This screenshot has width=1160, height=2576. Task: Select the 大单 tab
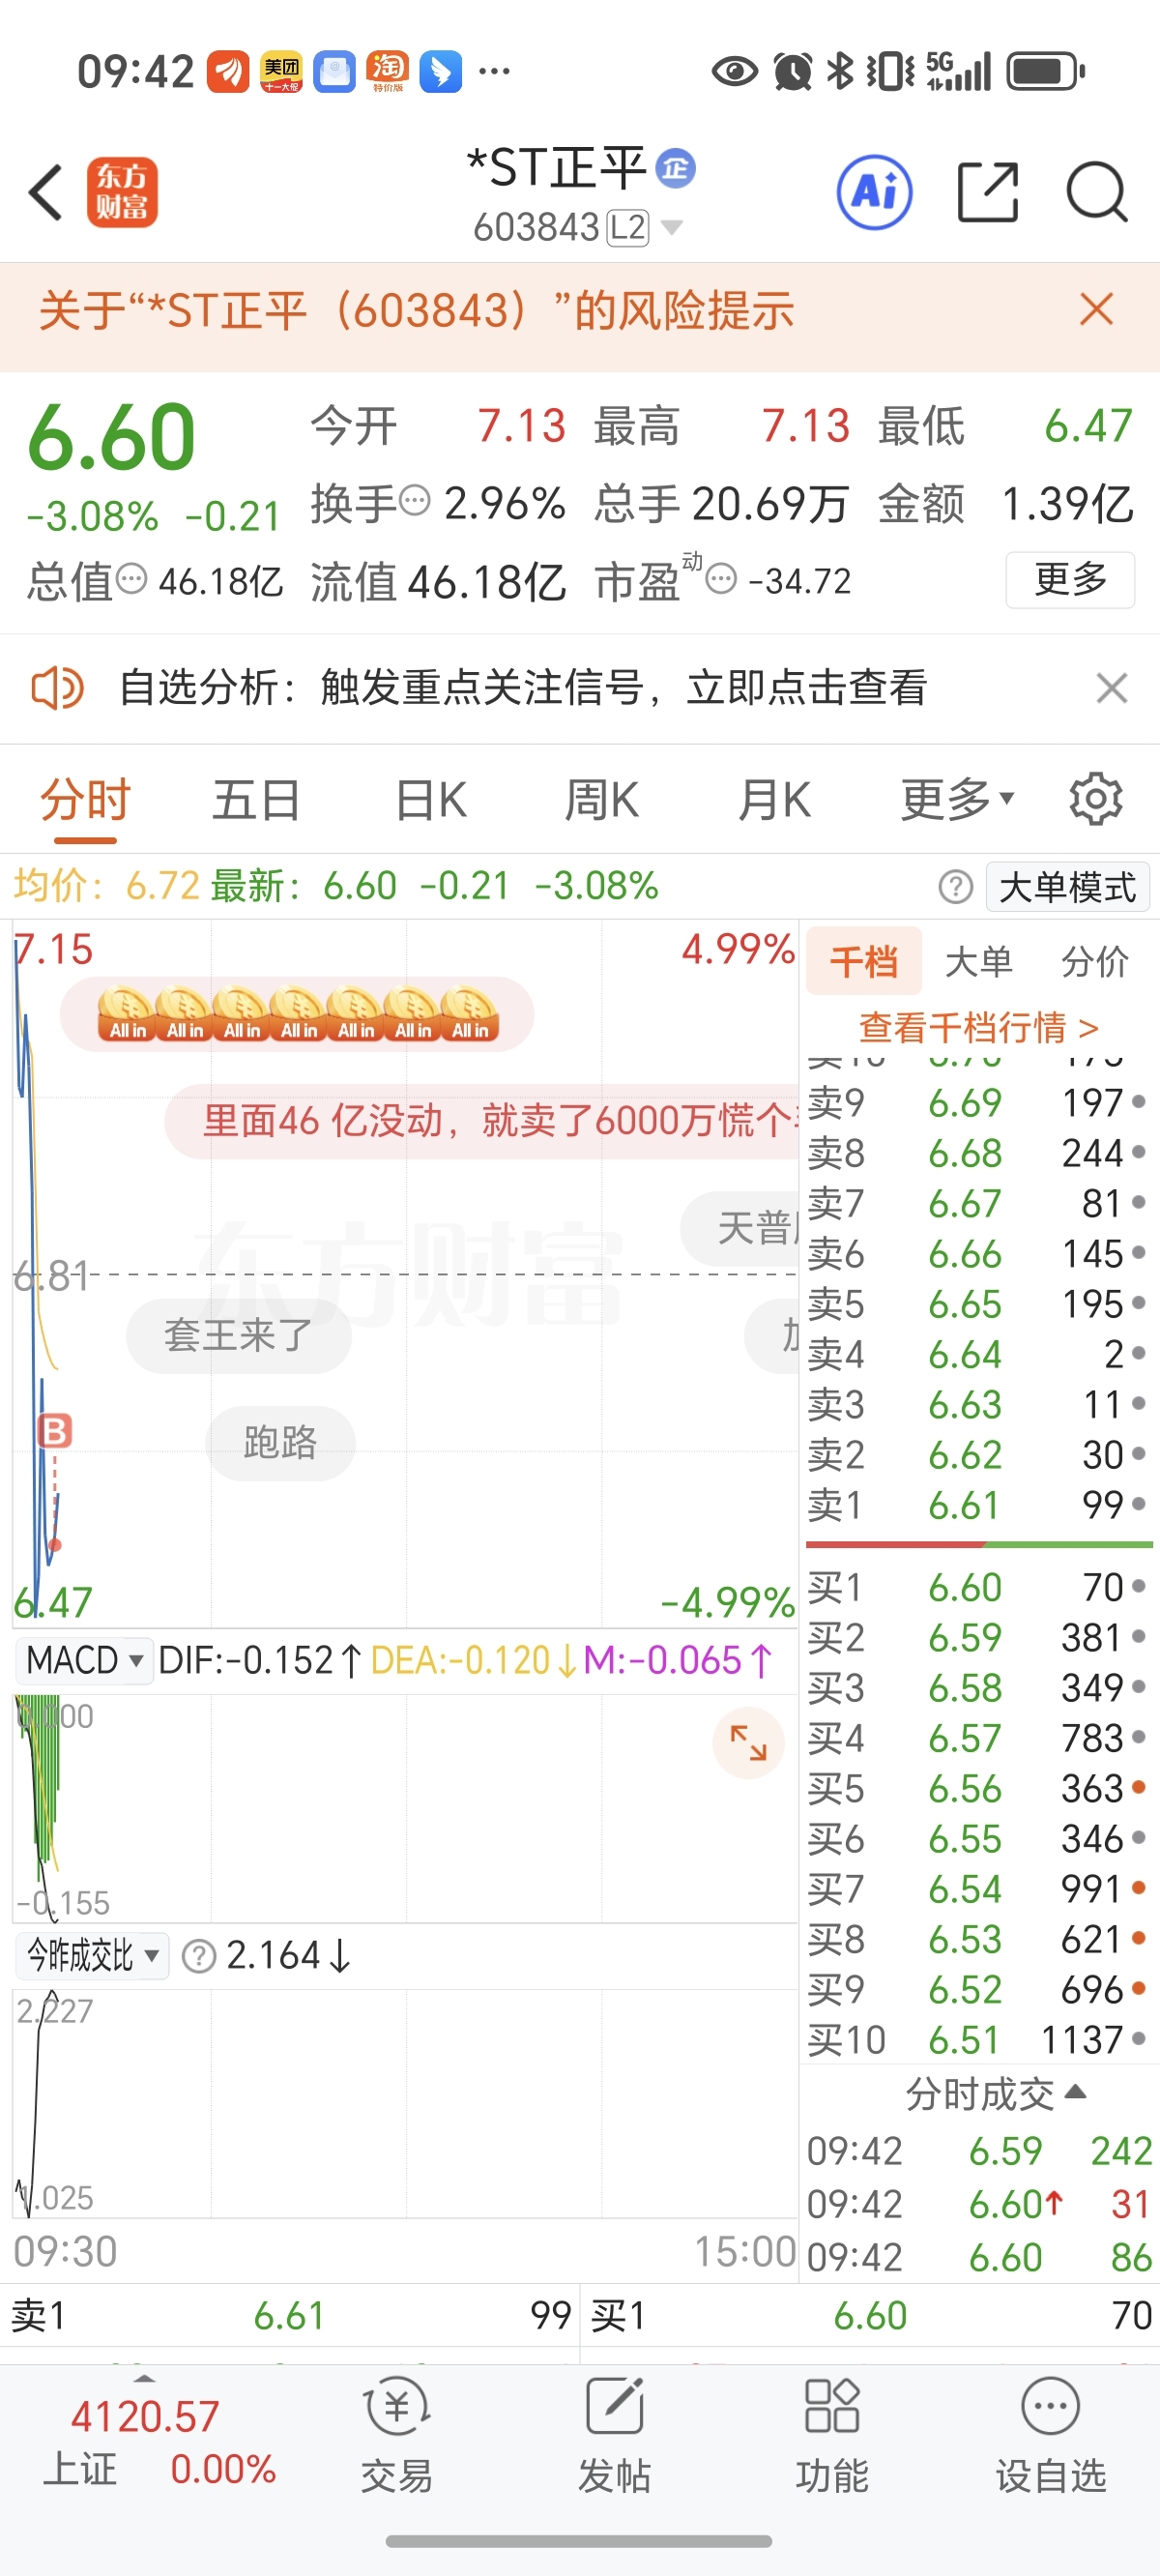coord(979,961)
